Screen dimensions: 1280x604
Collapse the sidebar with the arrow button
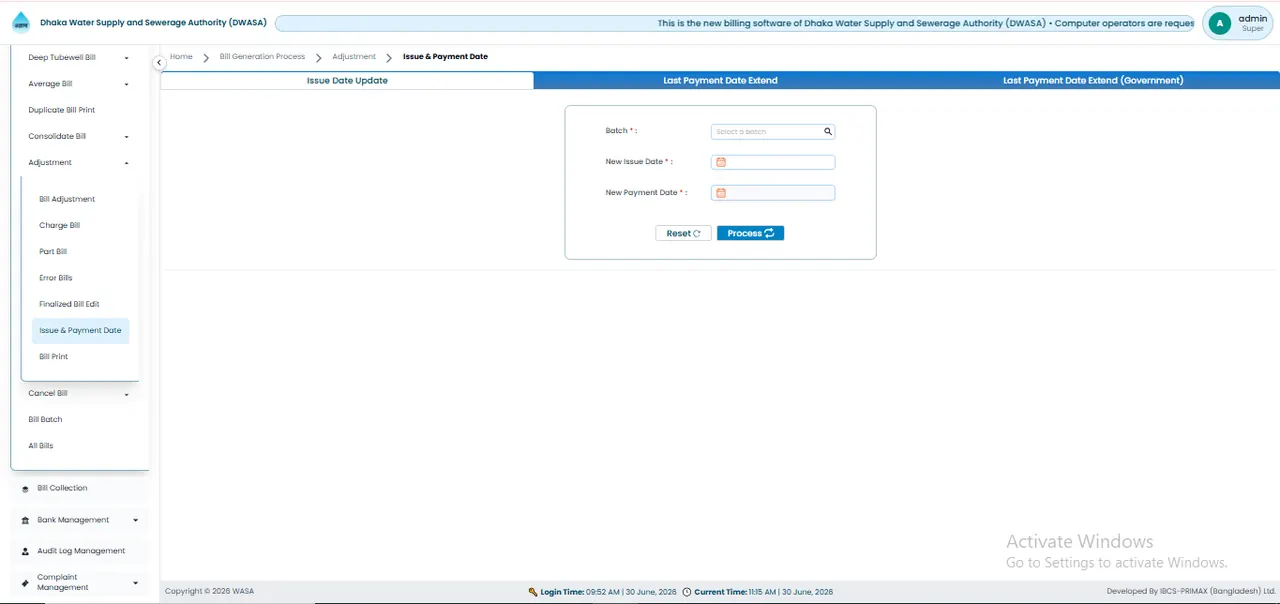(x=159, y=63)
